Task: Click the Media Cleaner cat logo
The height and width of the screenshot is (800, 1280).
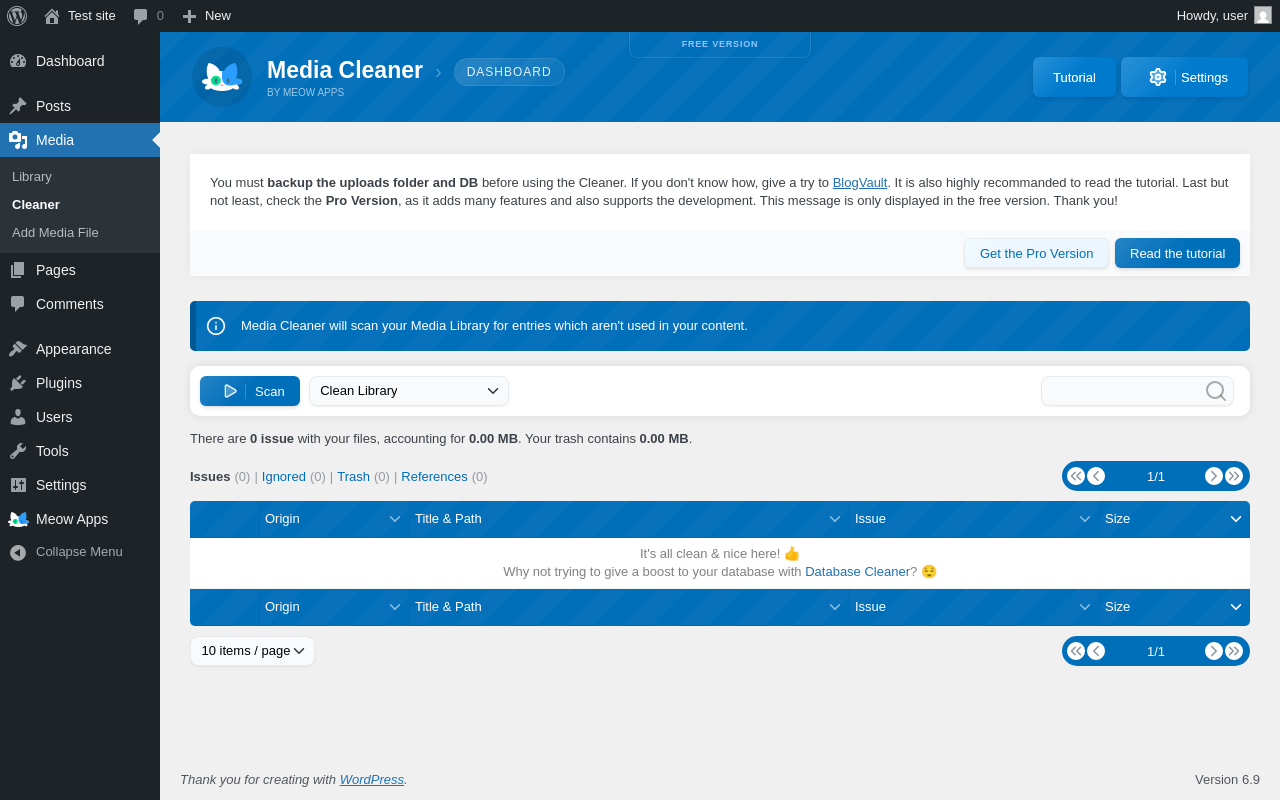Action: pos(222,77)
